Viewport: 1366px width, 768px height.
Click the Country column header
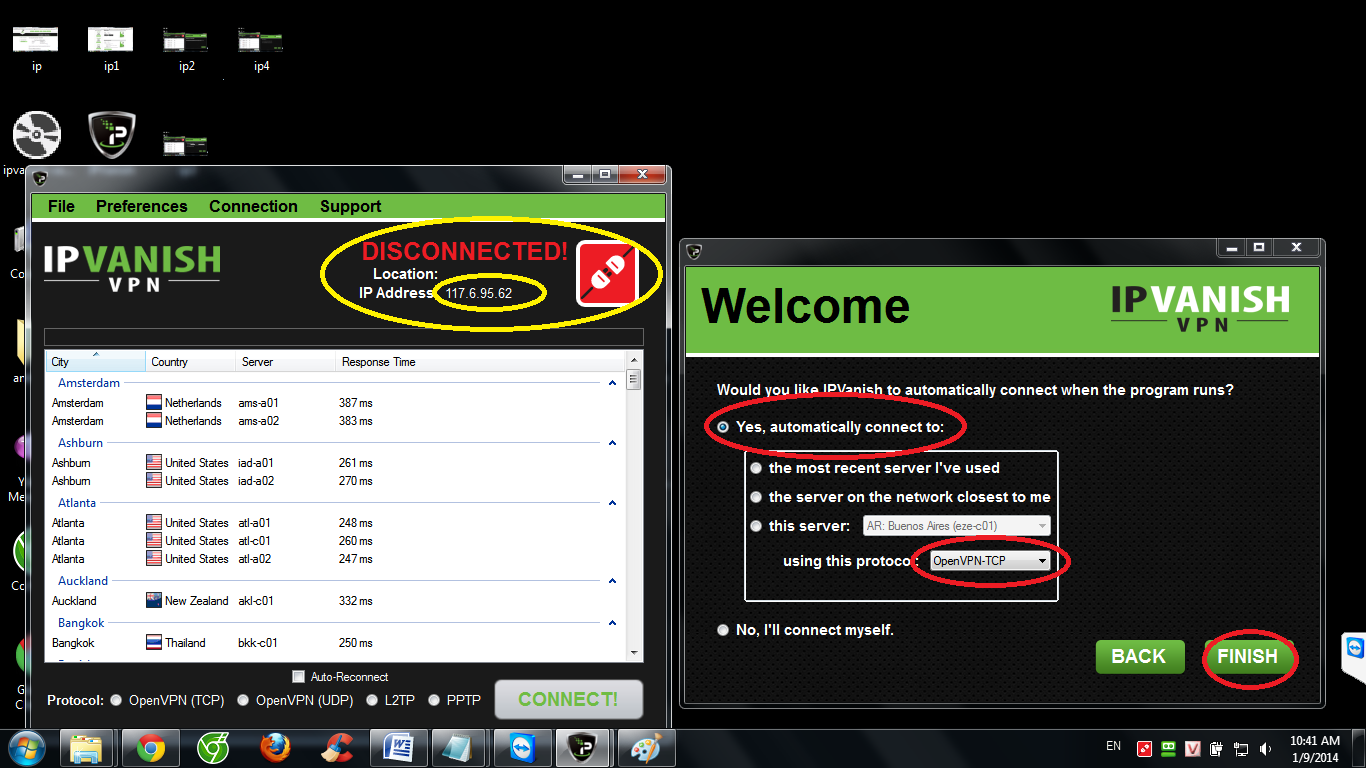(x=190, y=361)
